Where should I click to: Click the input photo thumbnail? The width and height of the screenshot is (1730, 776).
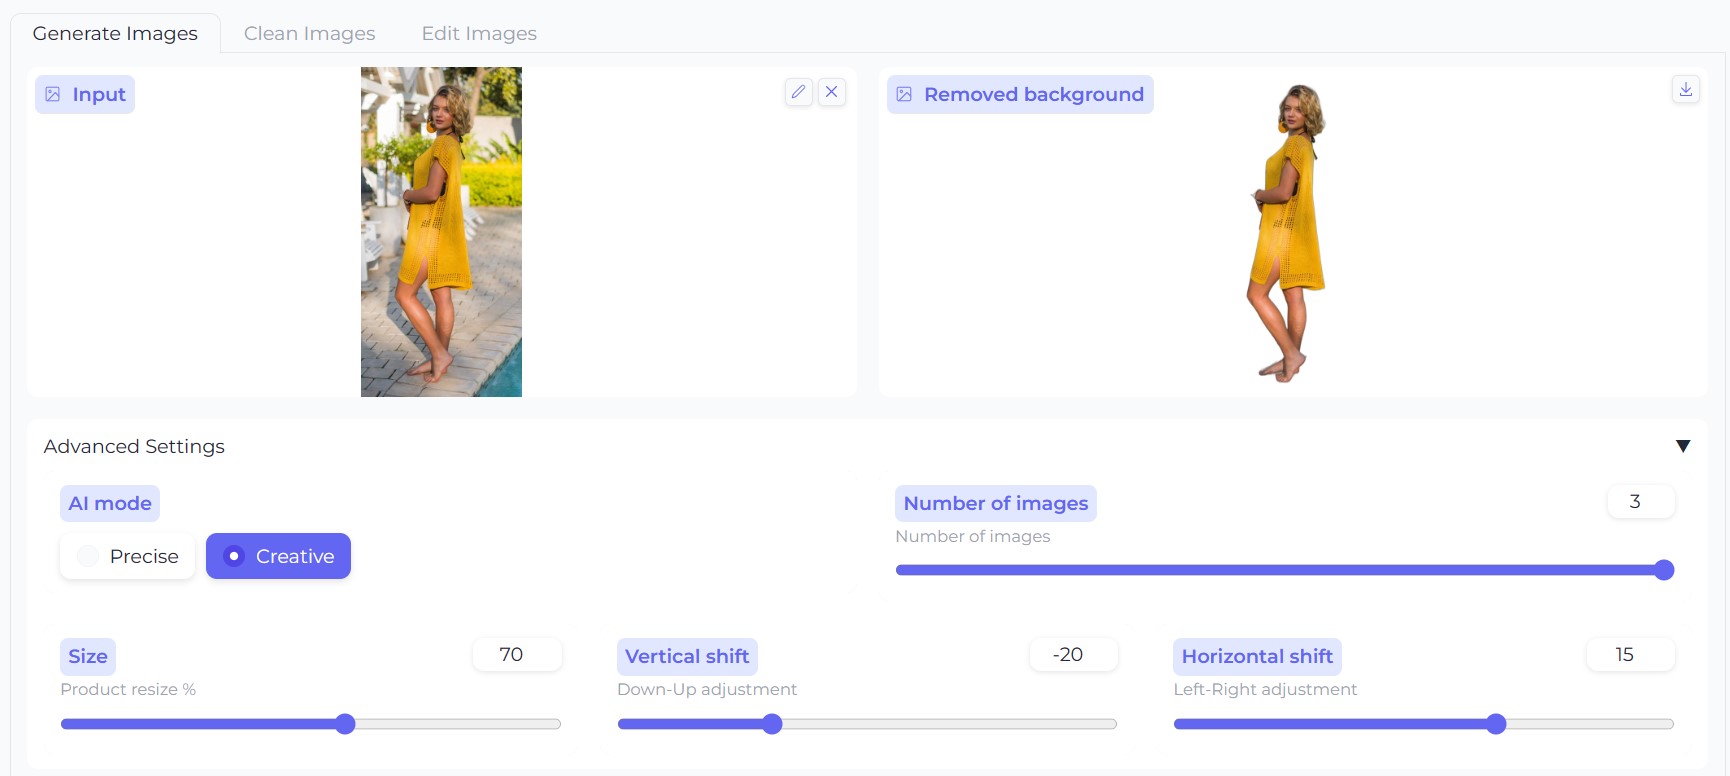pyautogui.click(x=441, y=232)
